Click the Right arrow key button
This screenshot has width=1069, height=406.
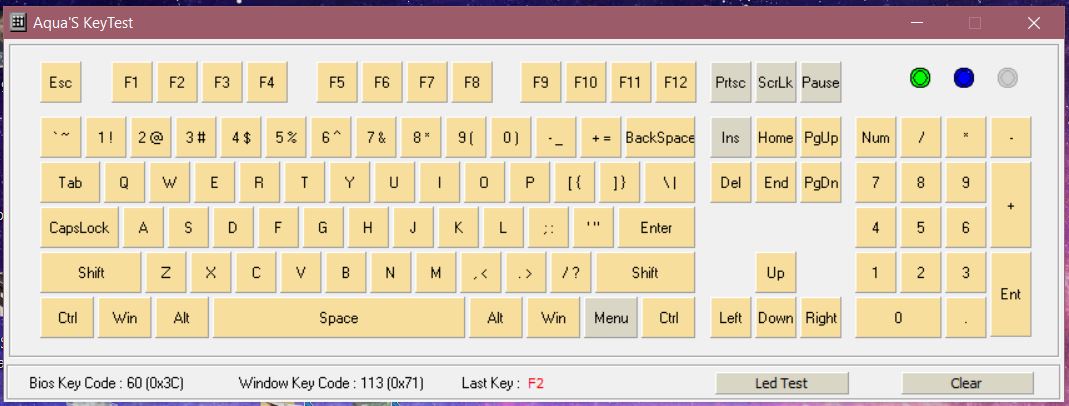pos(821,317)
